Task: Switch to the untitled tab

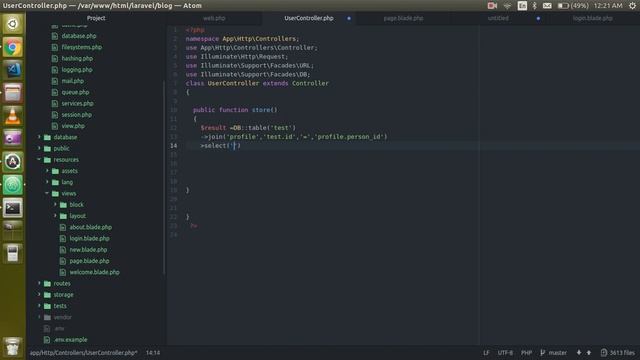Action: coord(498,18)
